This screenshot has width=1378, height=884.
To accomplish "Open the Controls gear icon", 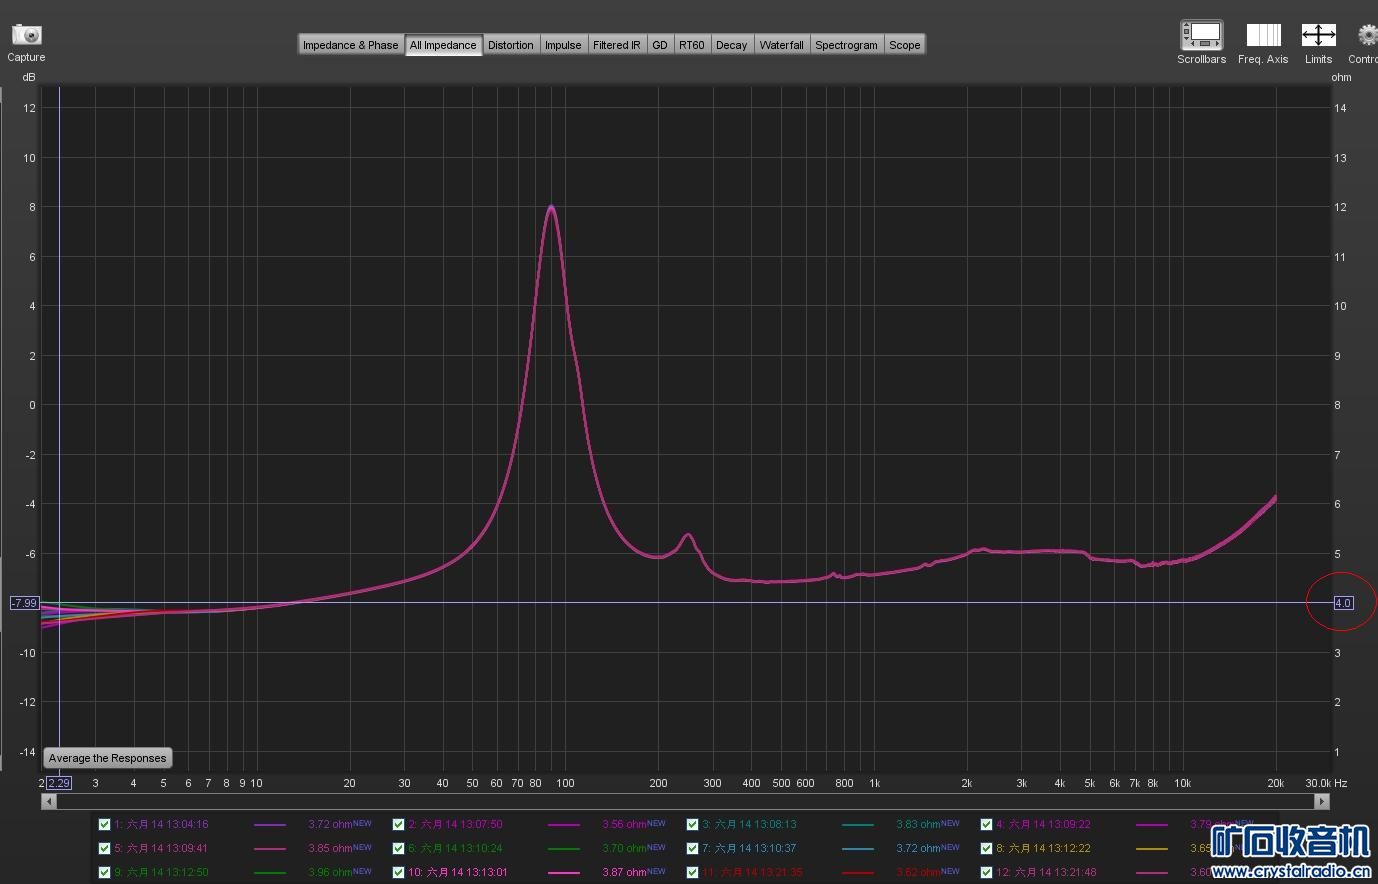I will click(1367, 35).
